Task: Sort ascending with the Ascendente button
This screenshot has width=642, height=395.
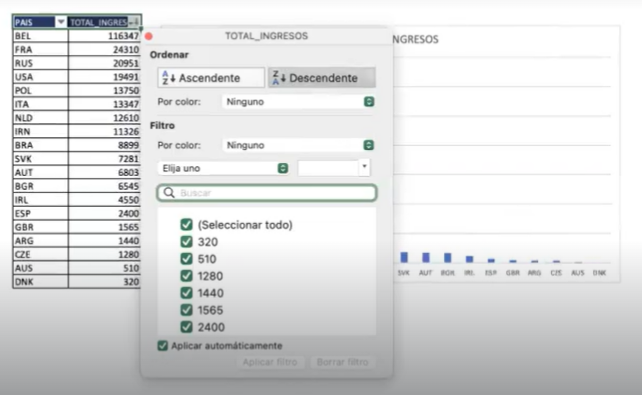Action: click(211, 78)
